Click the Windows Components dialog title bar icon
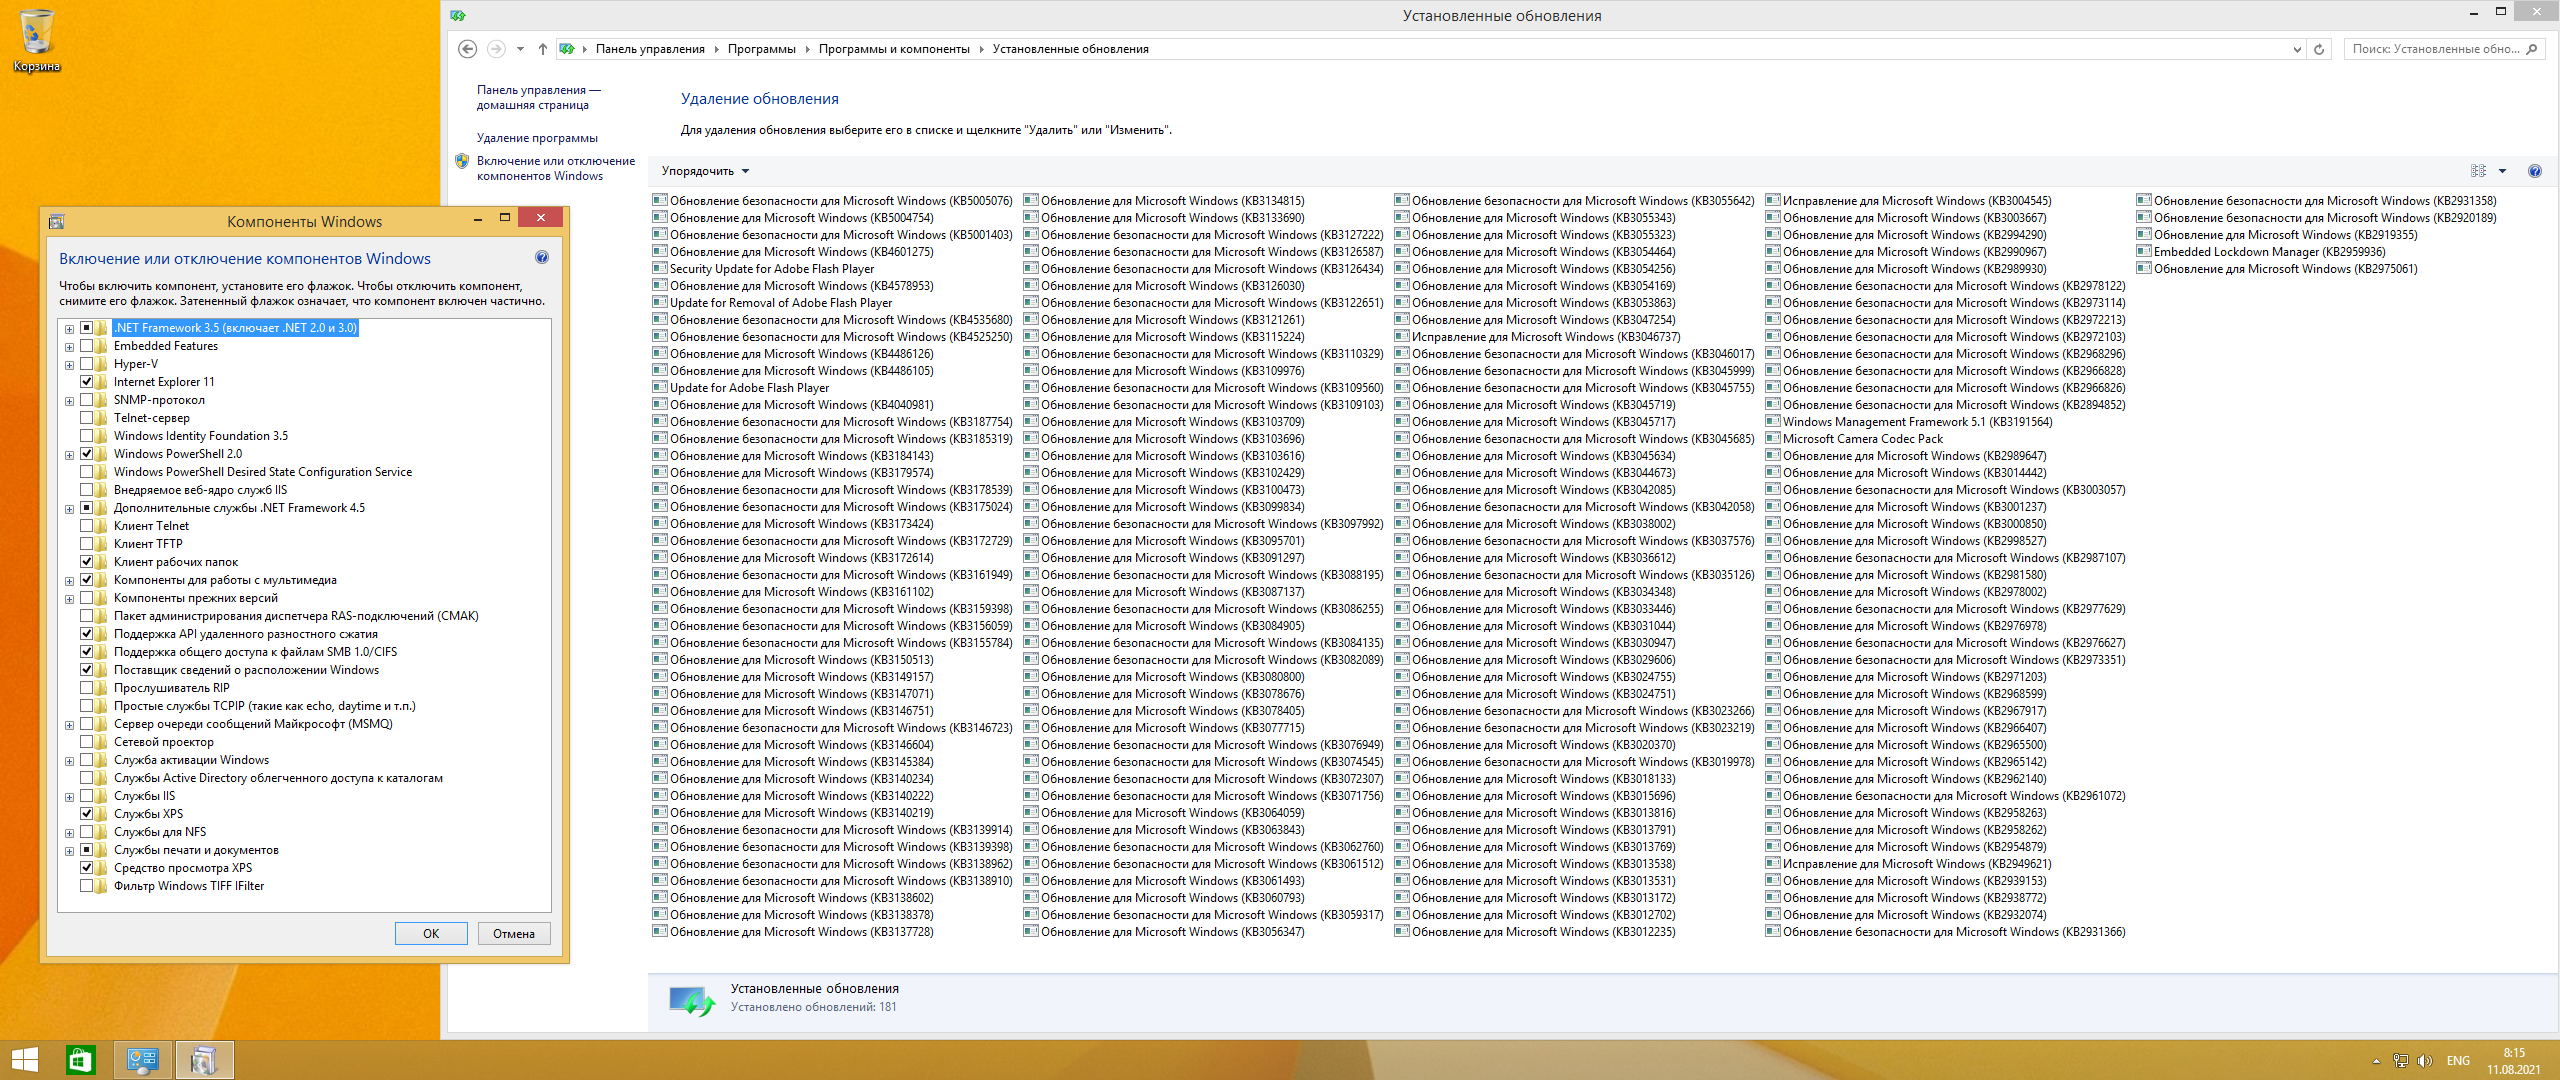The image size is (2560, 1080). click(56, 221)
